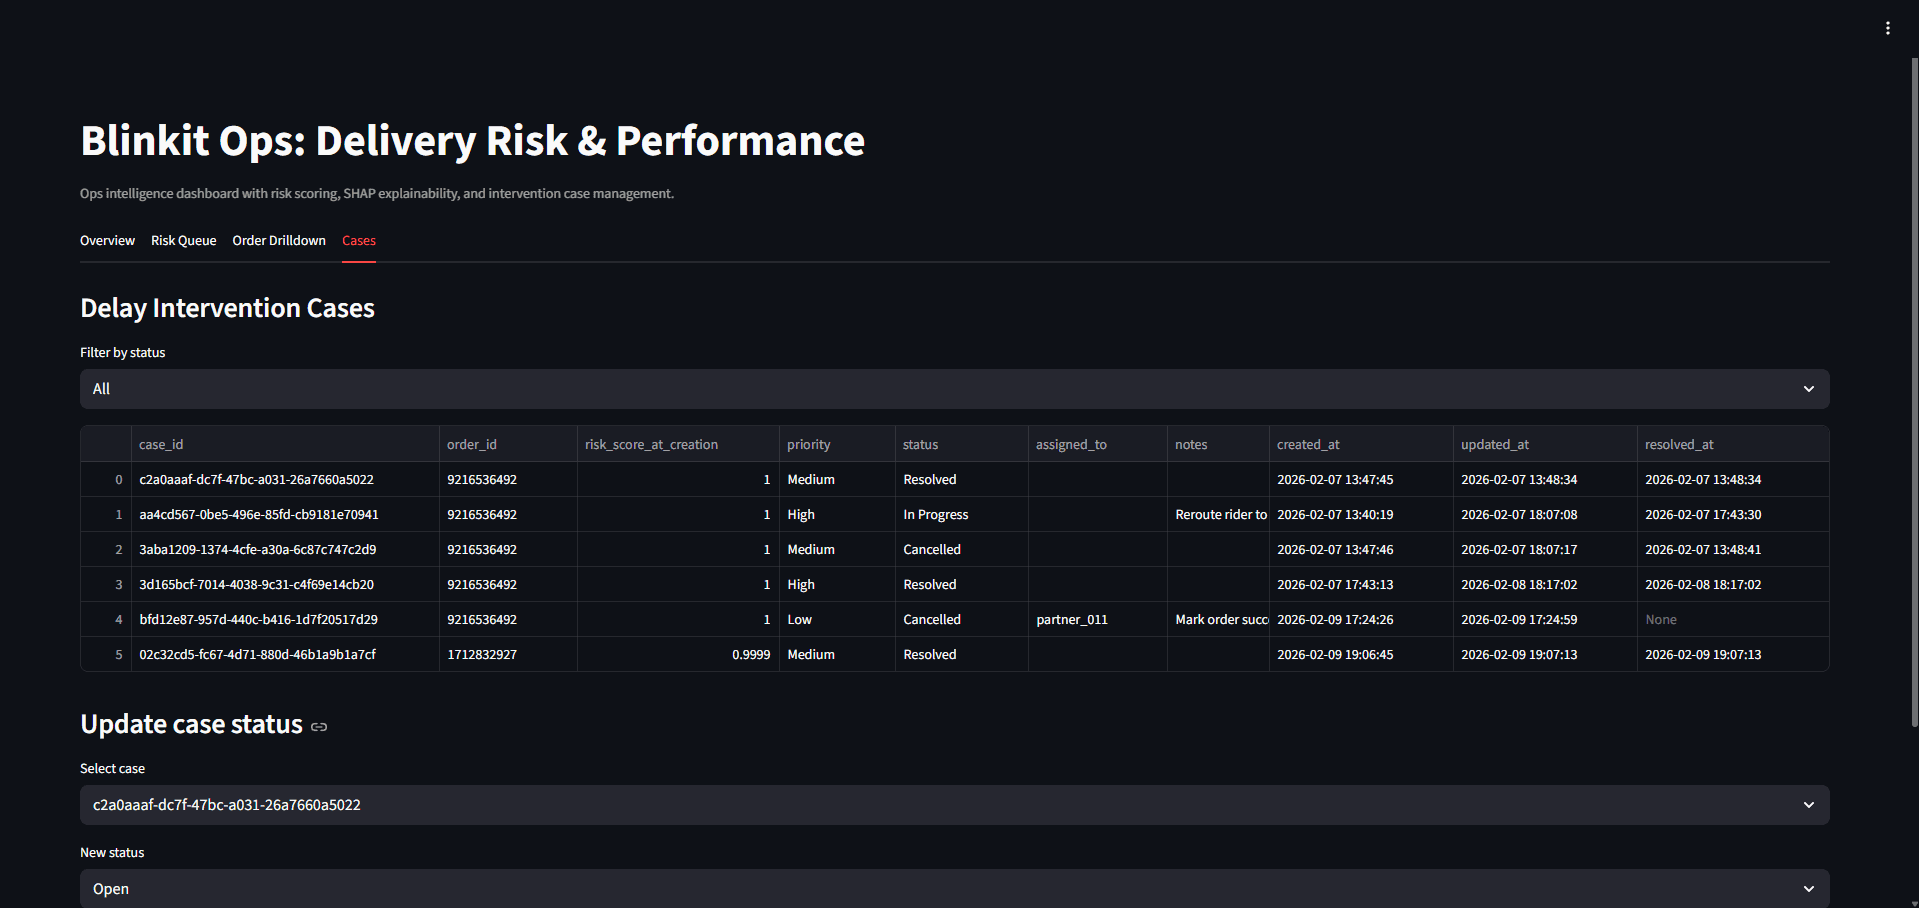This screenshot has height=908, width=1919.
Task: Click the page vertical scrollbar
Action: coord(1914,392)
